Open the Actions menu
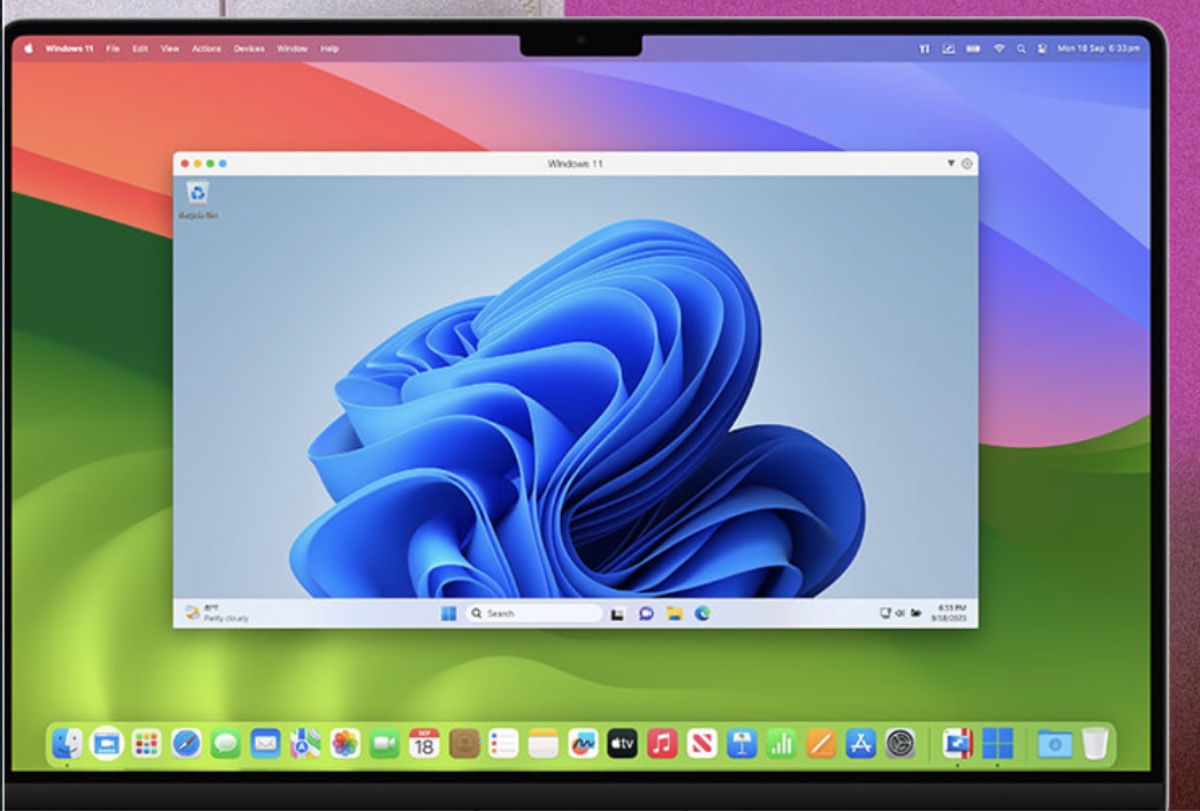 (x=206, y=48)
